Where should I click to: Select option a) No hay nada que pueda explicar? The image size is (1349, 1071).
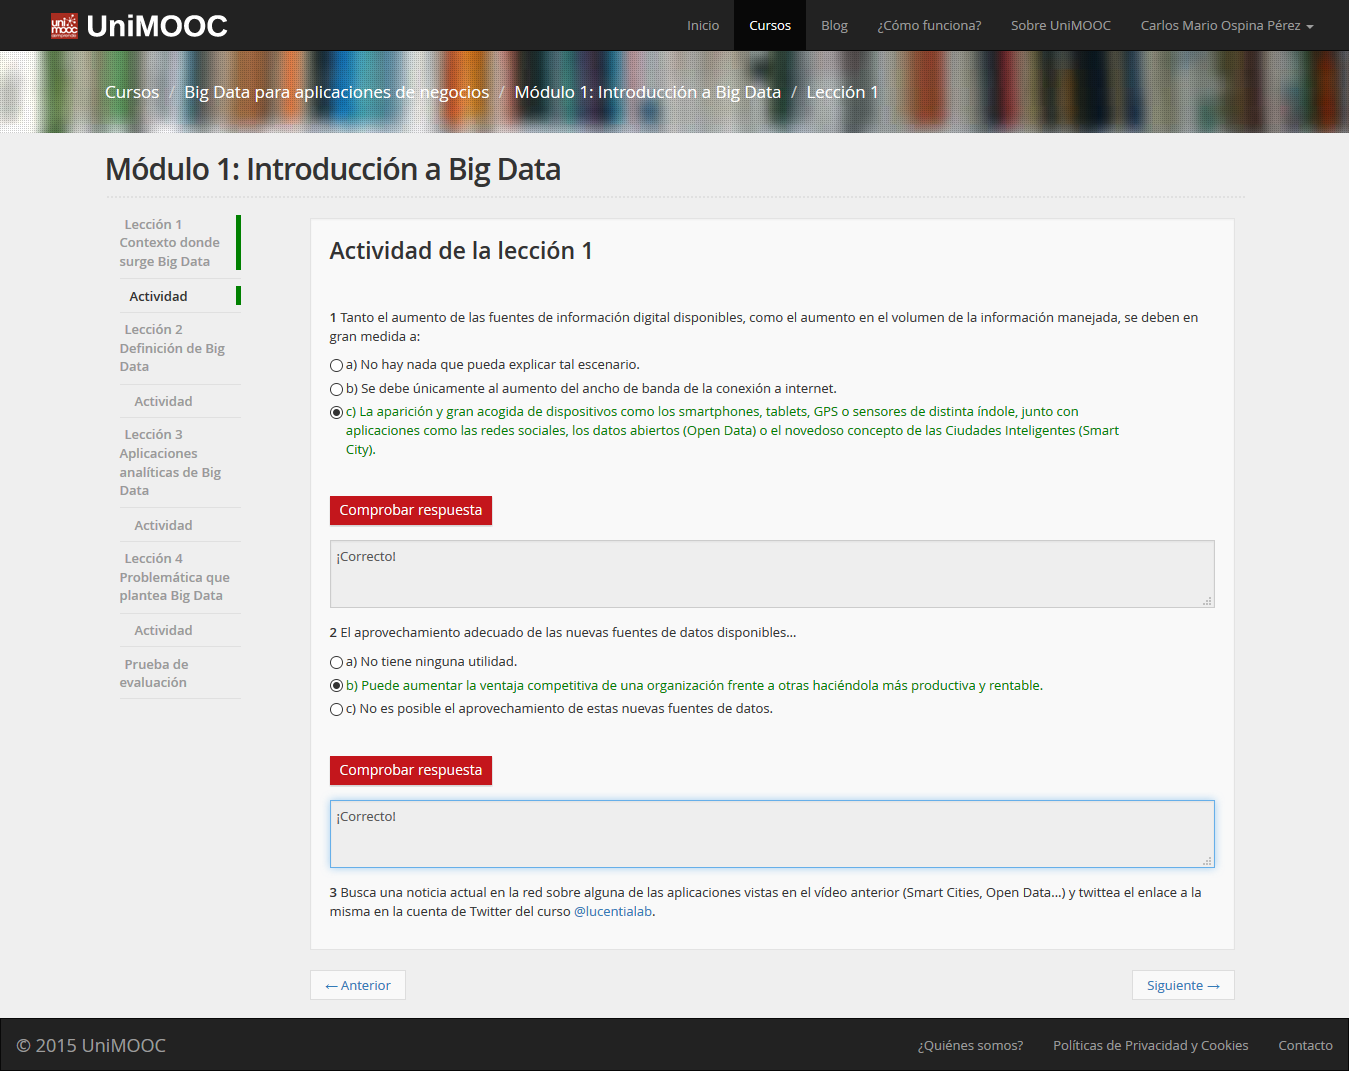337,366
